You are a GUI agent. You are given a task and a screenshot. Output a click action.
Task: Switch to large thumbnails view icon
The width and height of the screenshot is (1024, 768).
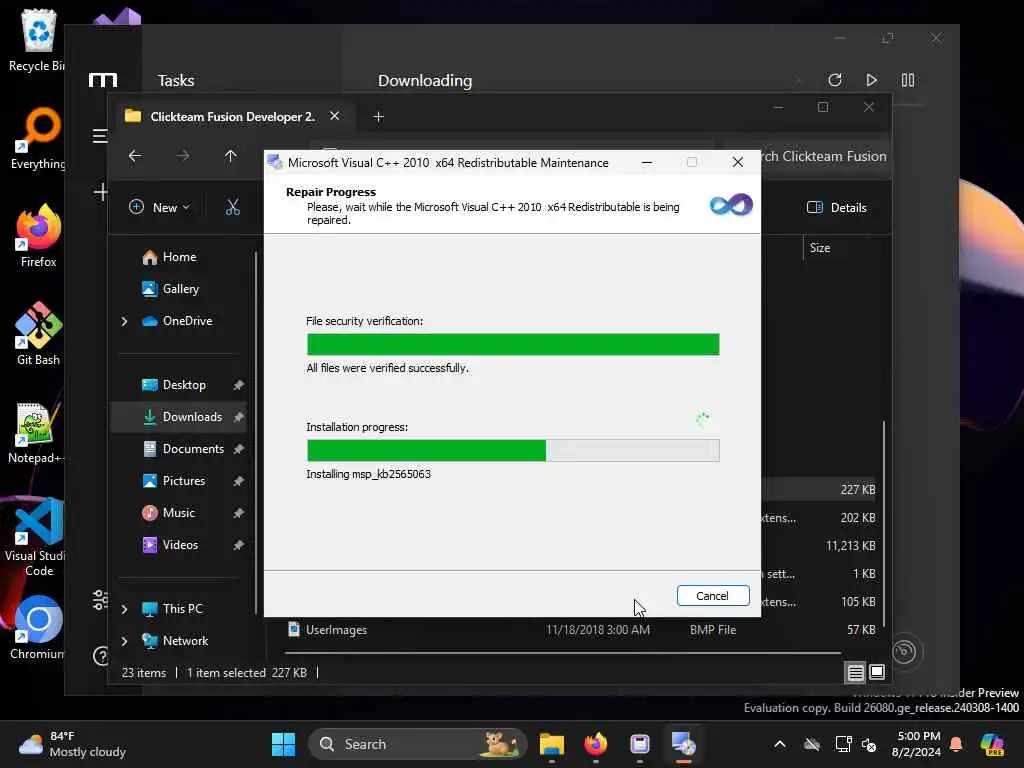[877, 672]
